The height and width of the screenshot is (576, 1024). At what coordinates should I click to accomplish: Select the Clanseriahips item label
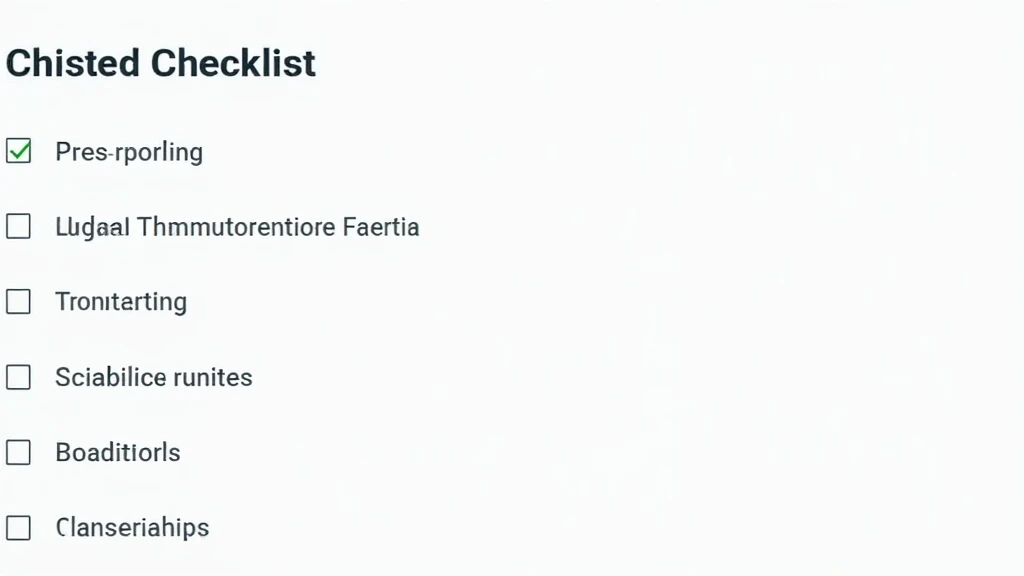tap(132, 527)
